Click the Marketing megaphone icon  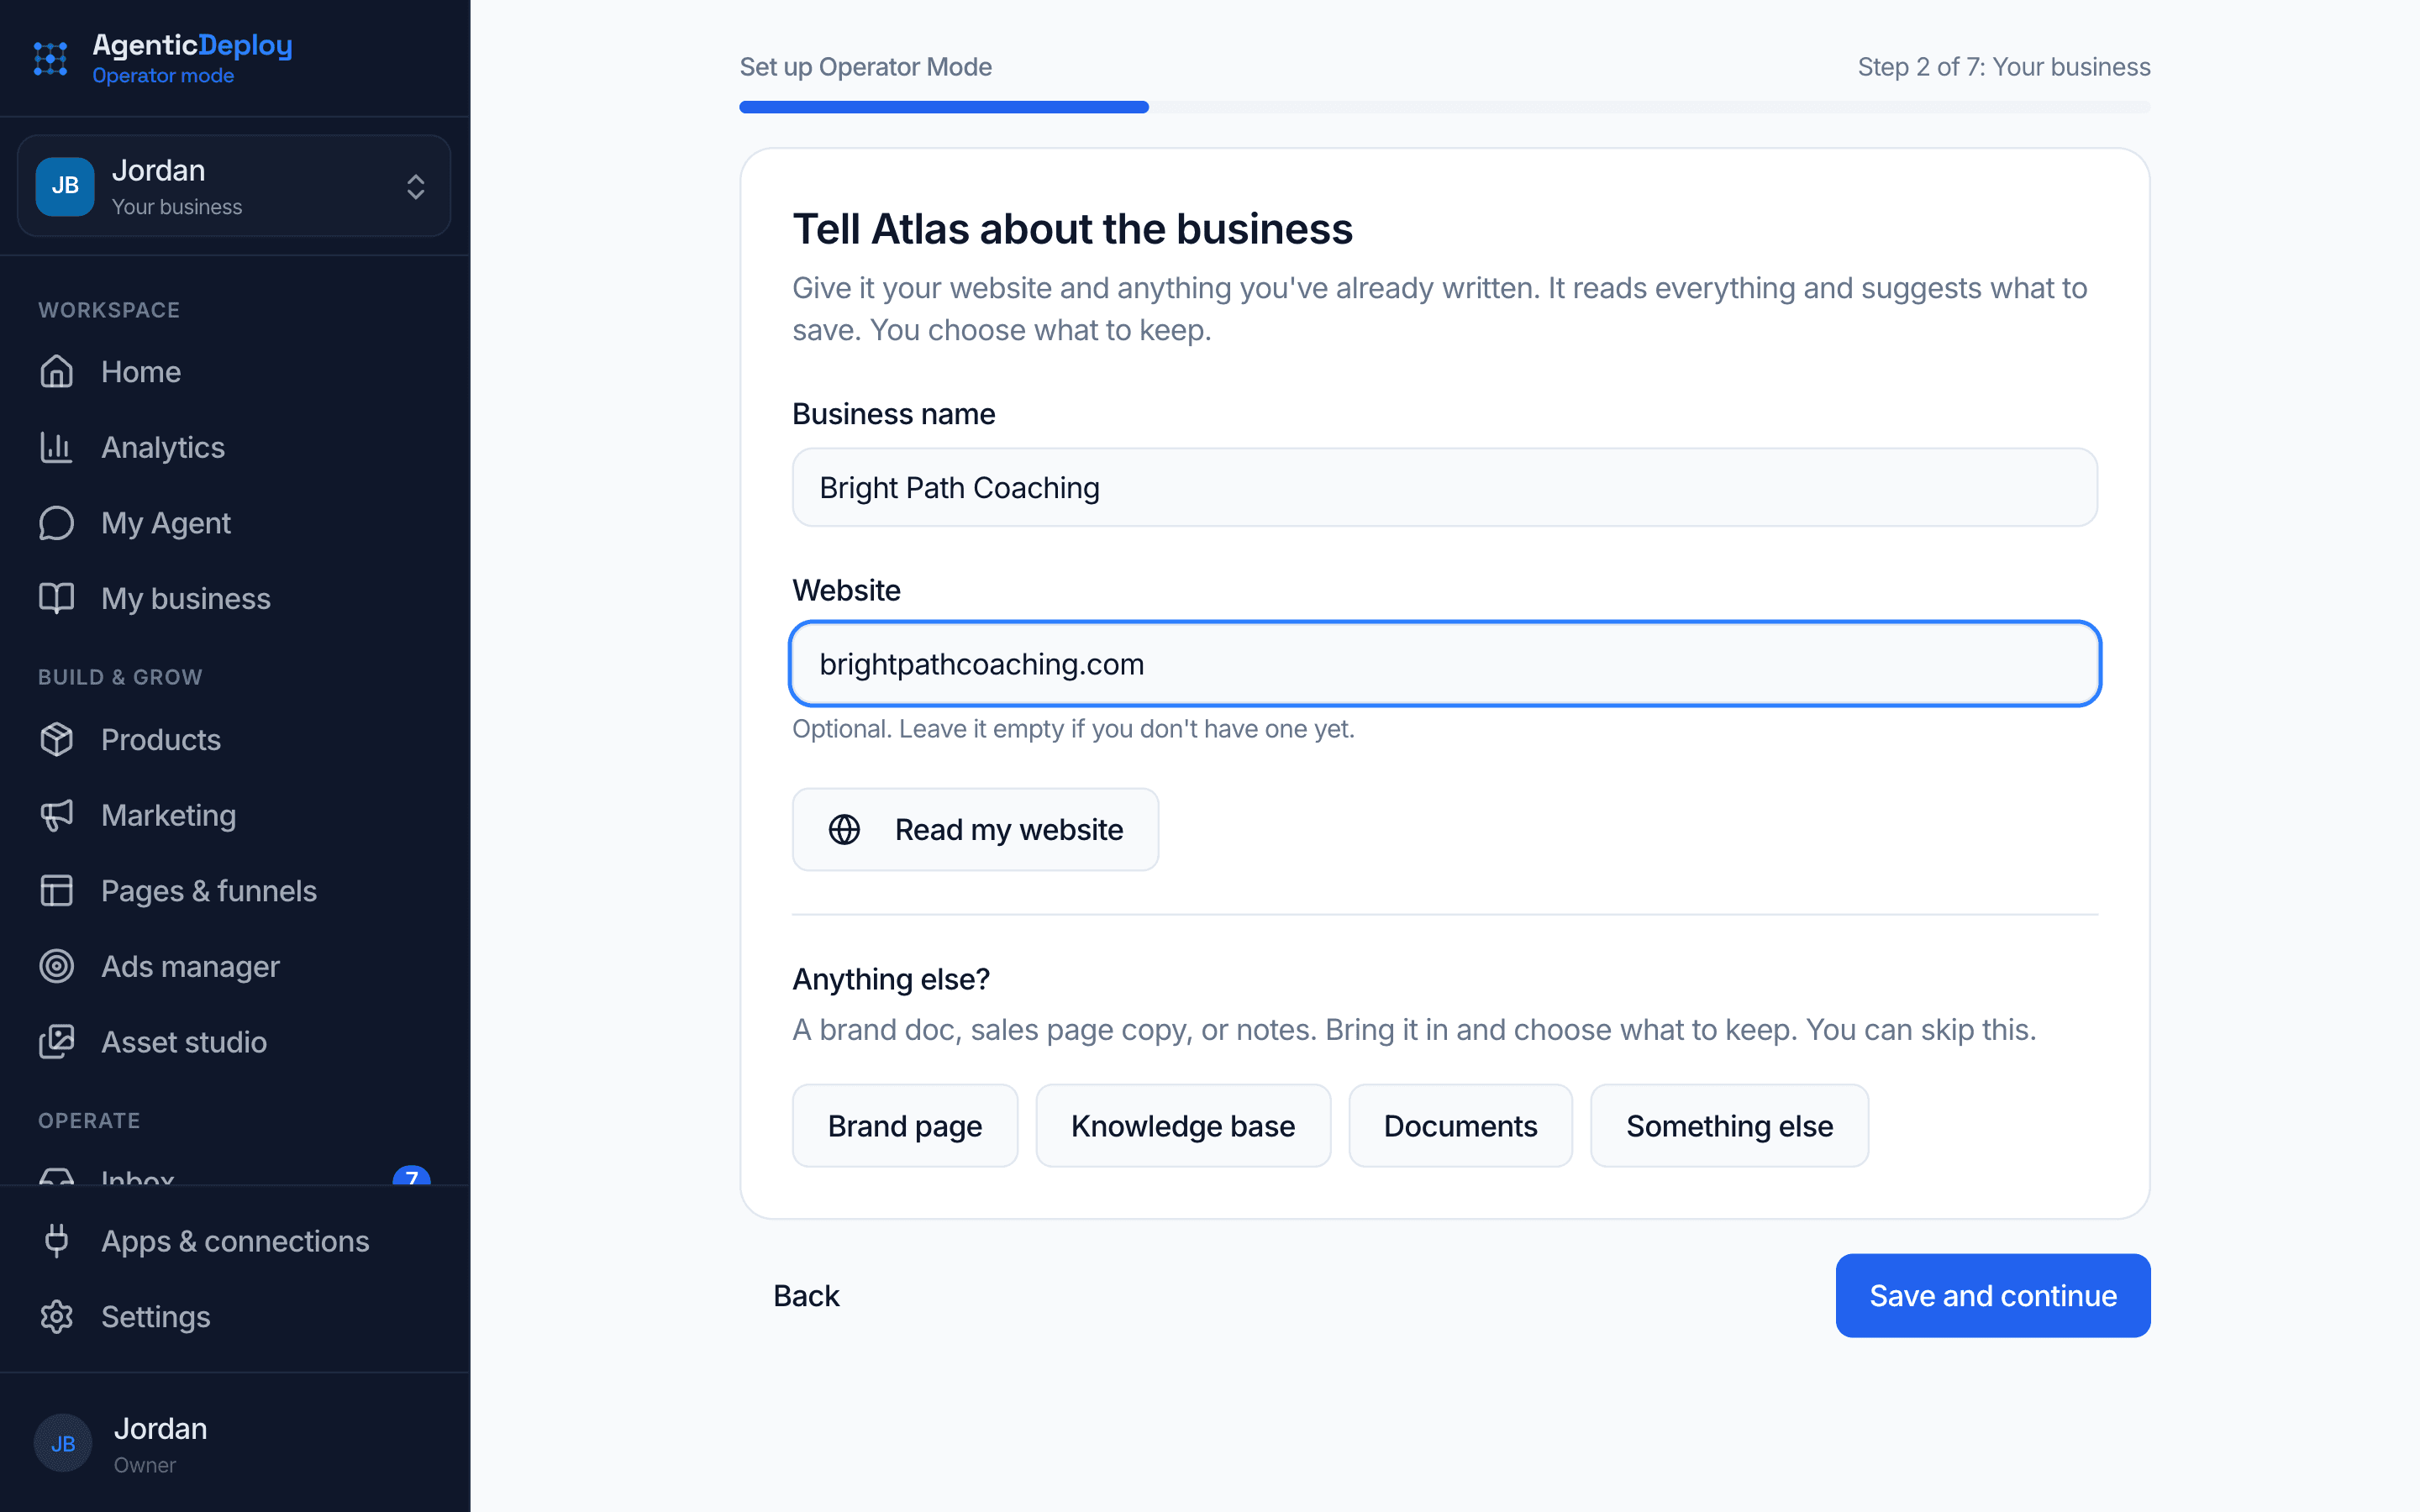(x=57, y=815)
